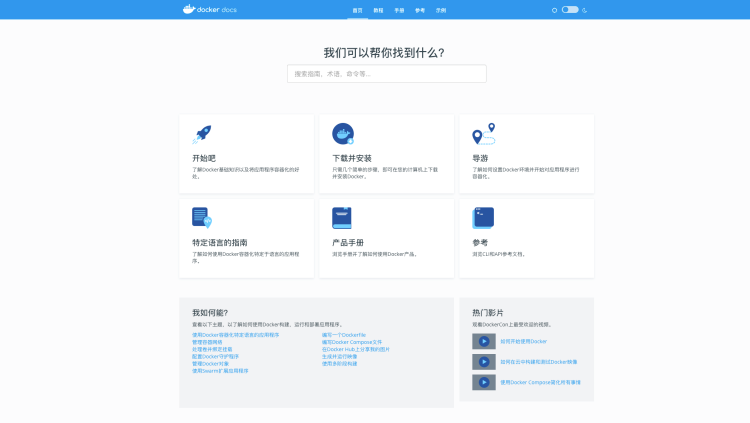Play the 使用Docker Compose简化所有事情 video thumbnail
This screenshot has height=423, width=750.
pyautogui.click(x=484, y=382)
